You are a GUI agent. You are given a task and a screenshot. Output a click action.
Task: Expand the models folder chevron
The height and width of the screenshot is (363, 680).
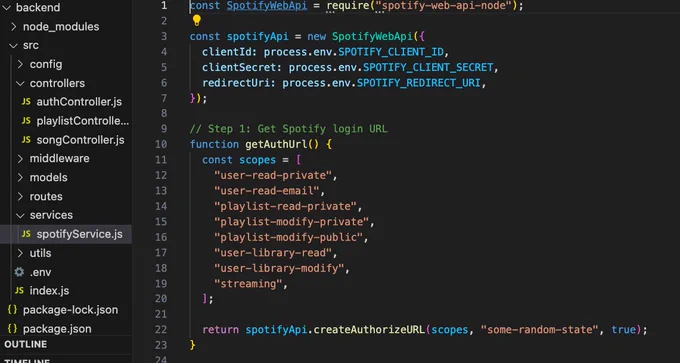tap(20, 177)
